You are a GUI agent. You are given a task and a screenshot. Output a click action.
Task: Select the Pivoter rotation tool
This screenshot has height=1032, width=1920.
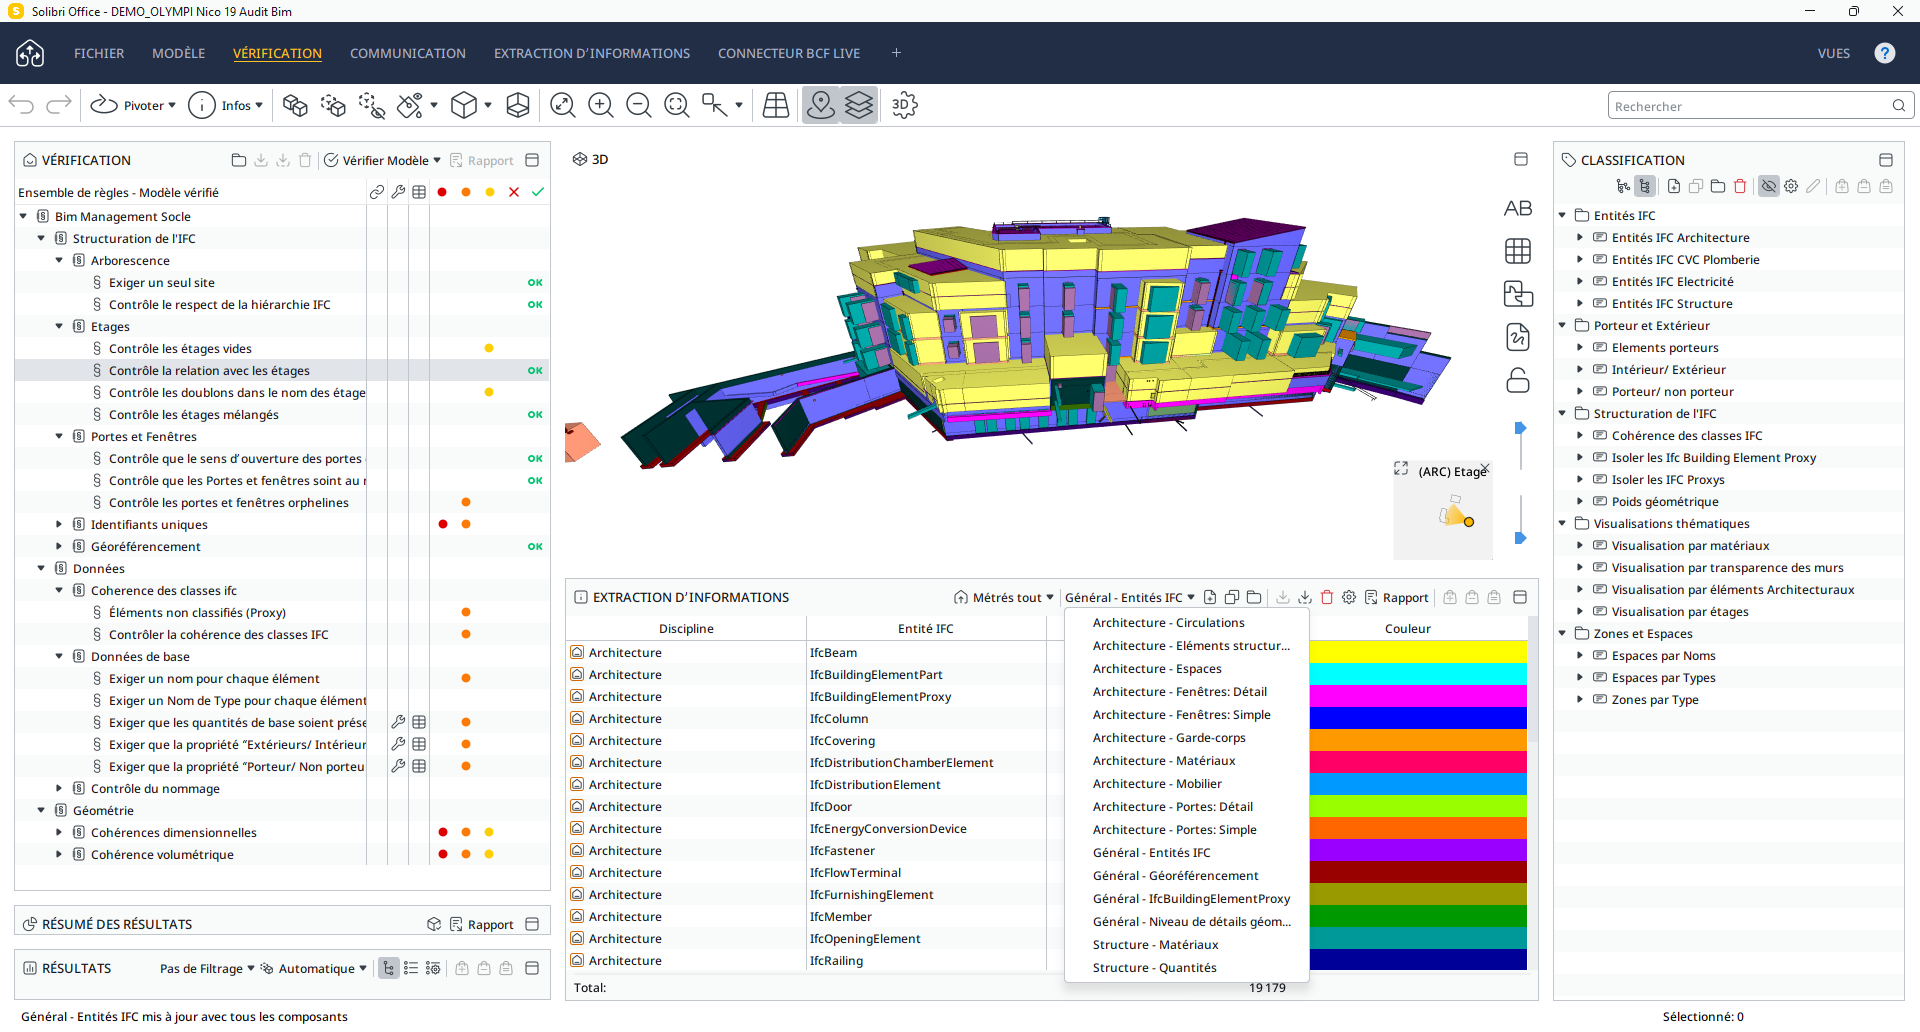click(131, 105)
